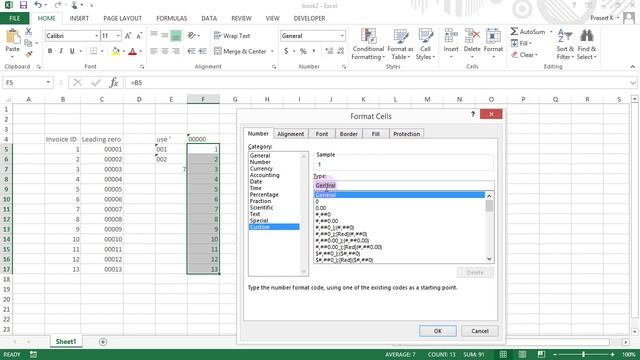Click the AutoSum sigma icon

515,31
